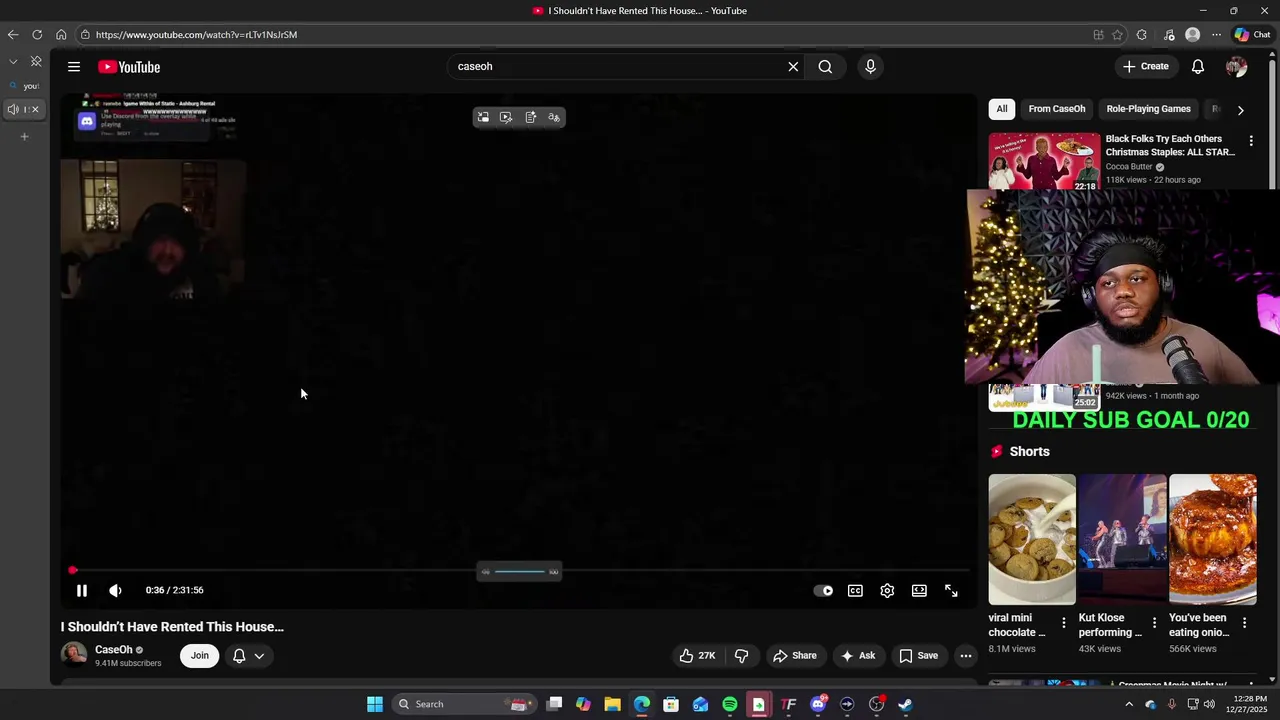1280x720 pixels.
Task: Open the Kut Klose performing short
Action: click(x=1122, y=540)
